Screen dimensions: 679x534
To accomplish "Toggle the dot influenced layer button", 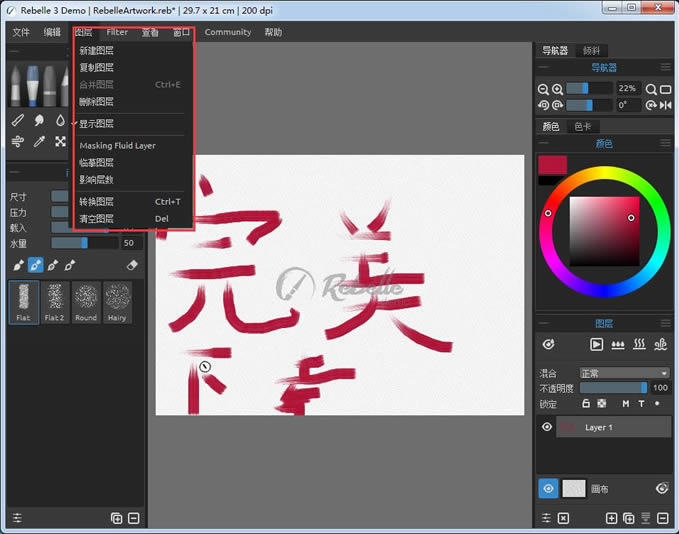I will tap(657, 404).
